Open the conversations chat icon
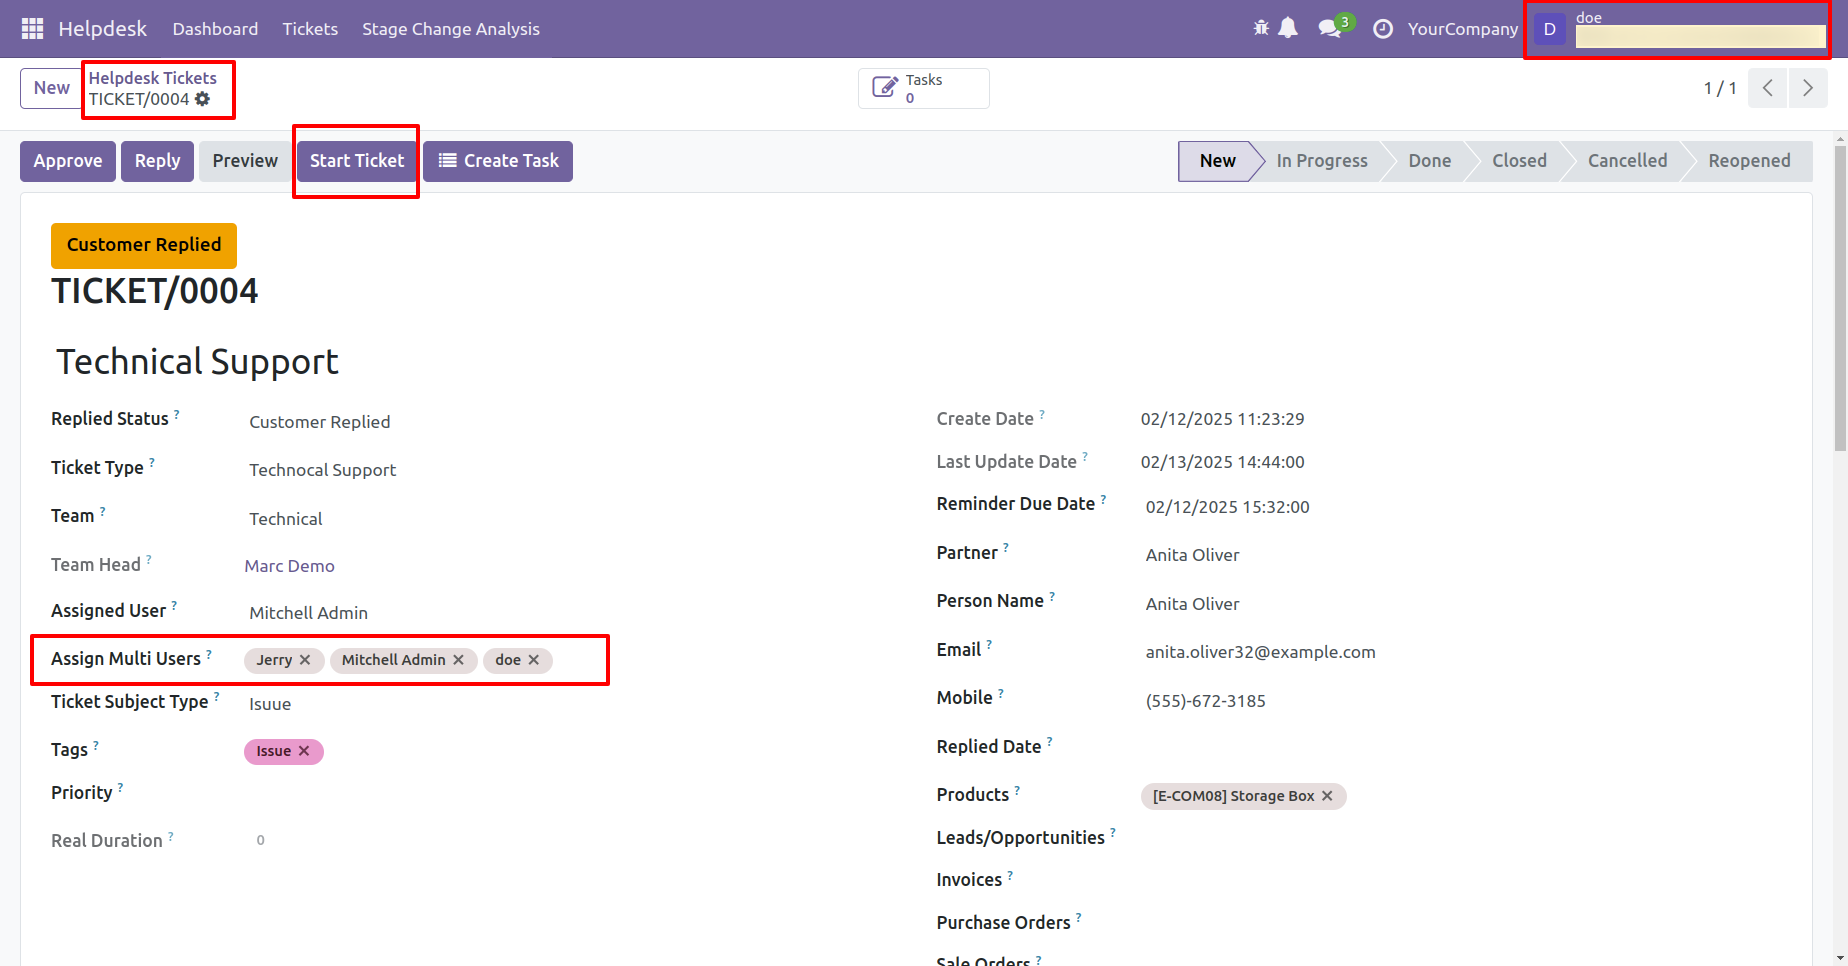The width and height of the screenshot is (1848, 966). 1330,28
